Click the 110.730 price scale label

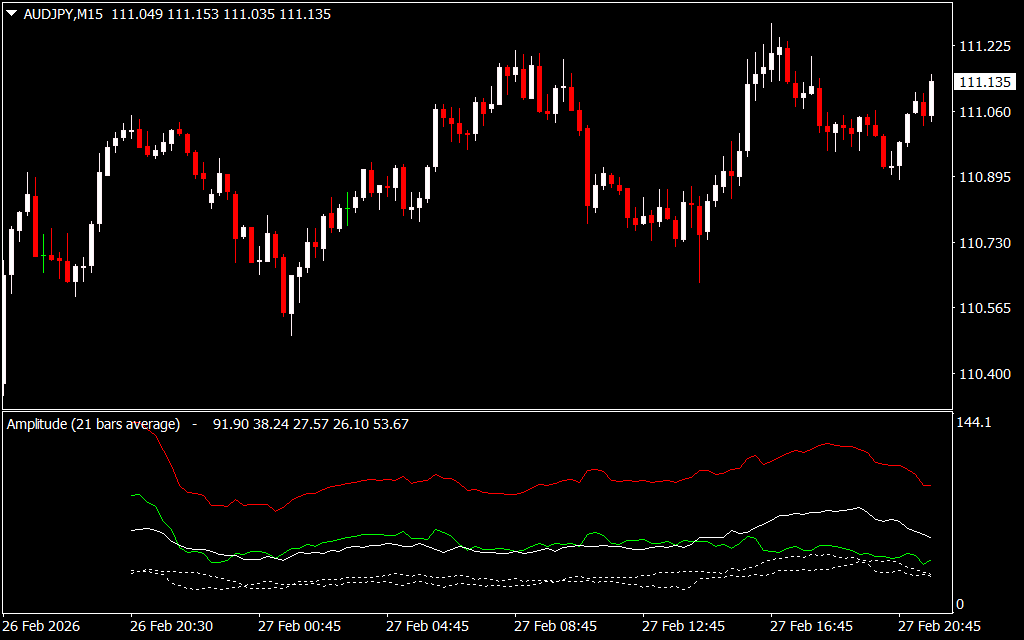pos(983,244)
